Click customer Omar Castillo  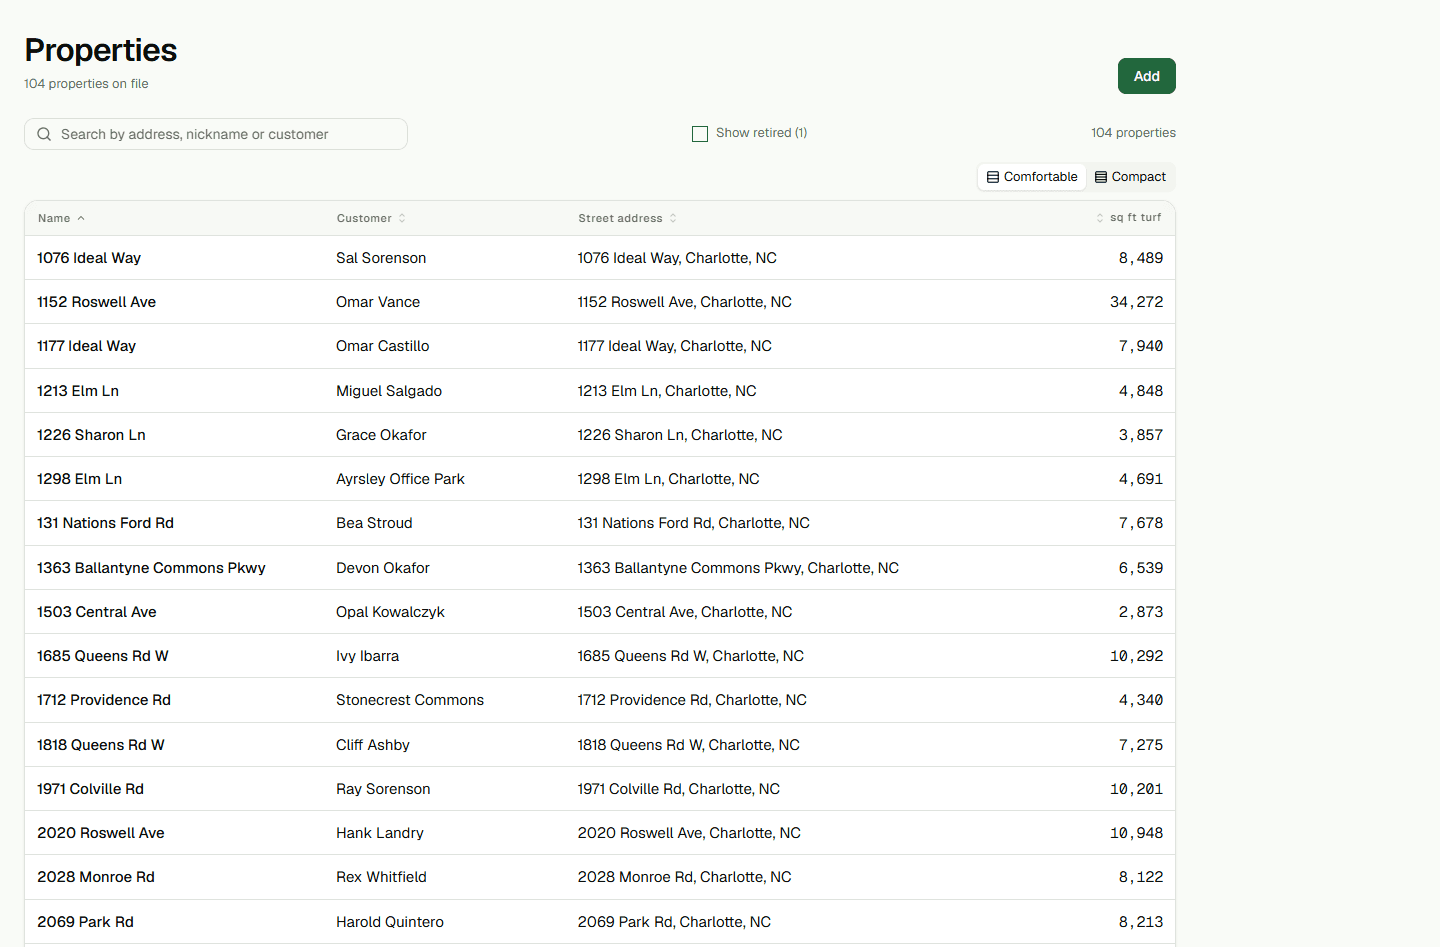tap(383, 346)
